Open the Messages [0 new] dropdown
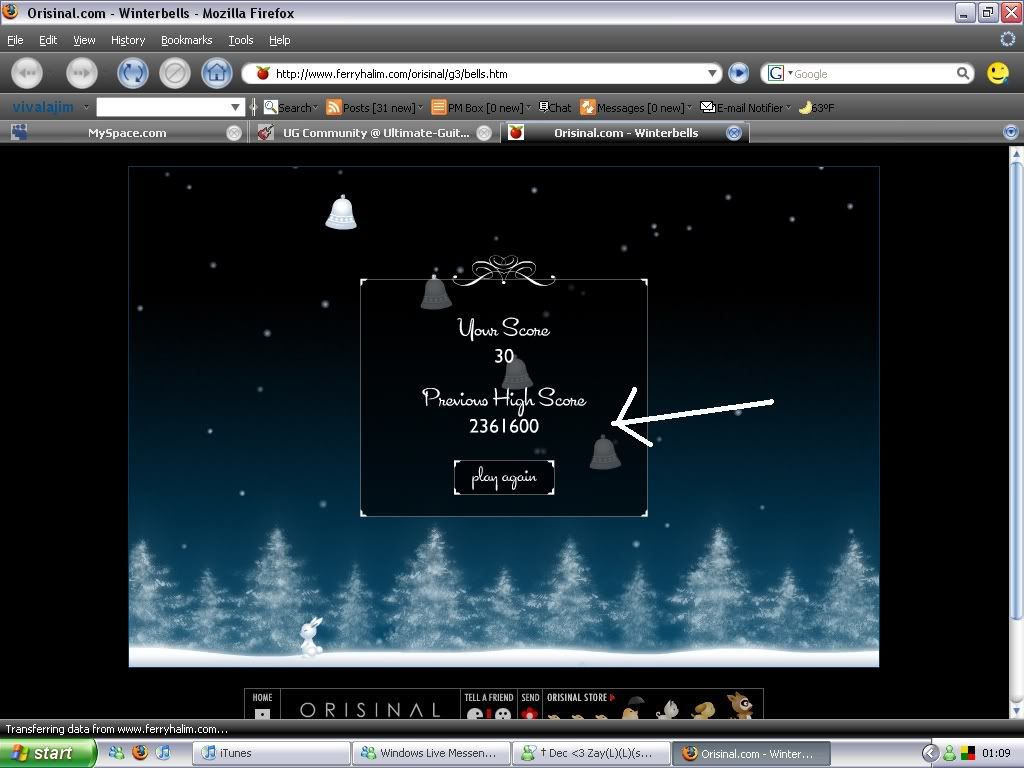The width and height of the screenshot is (1024, 768). (x=689, y=108)
